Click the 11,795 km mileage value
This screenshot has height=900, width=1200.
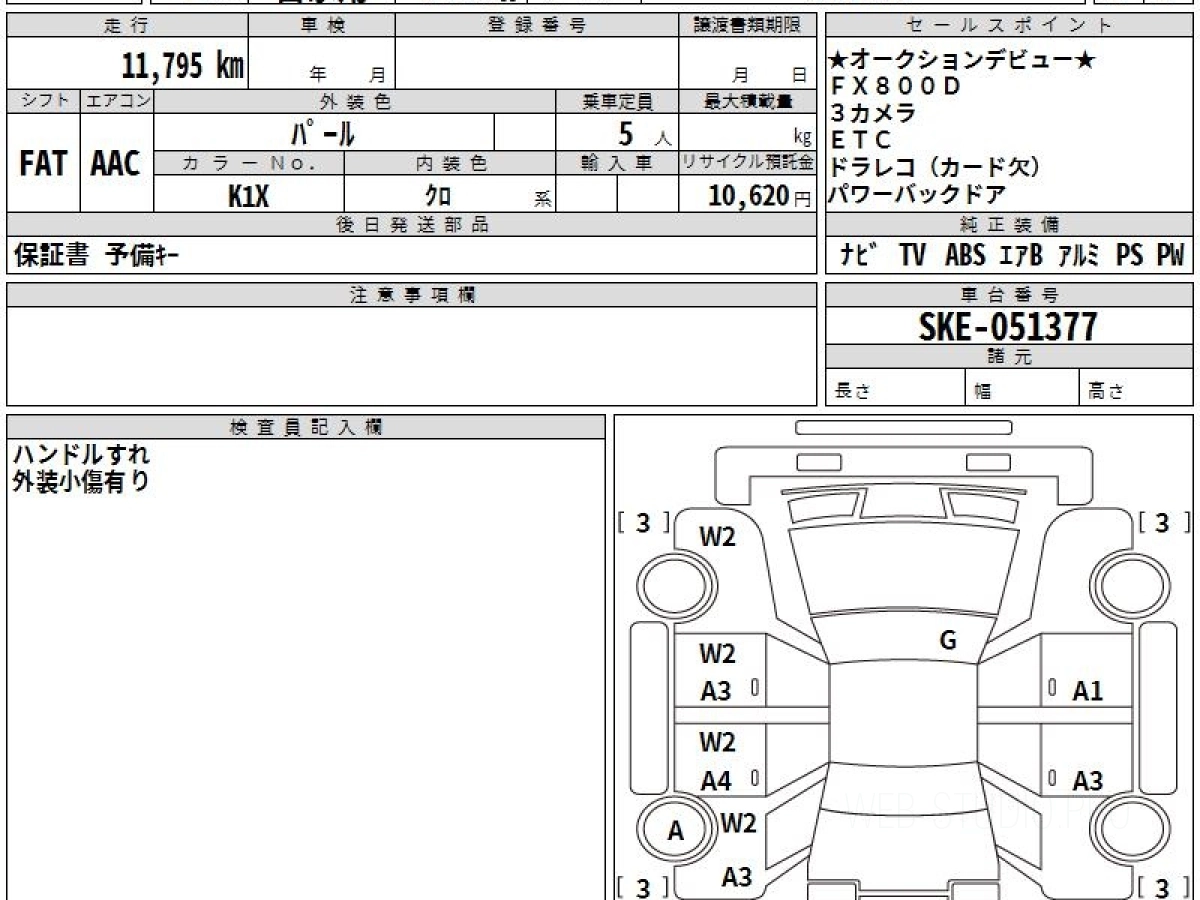pos(182,66)
